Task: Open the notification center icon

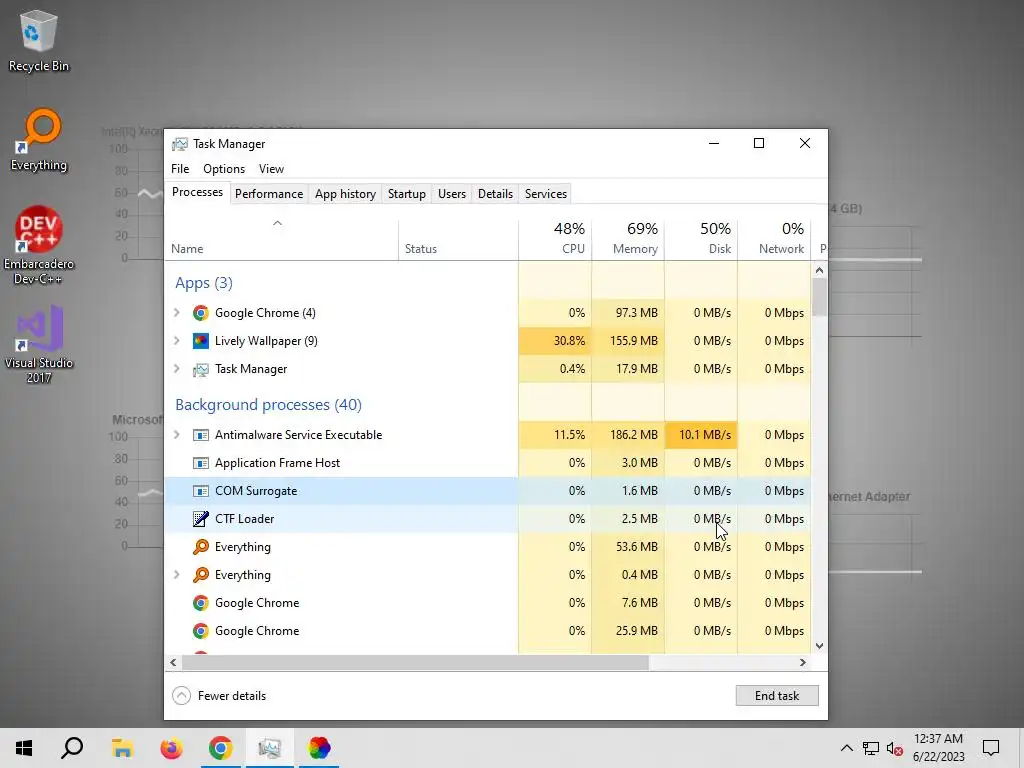Action: (x=991, y=748)
